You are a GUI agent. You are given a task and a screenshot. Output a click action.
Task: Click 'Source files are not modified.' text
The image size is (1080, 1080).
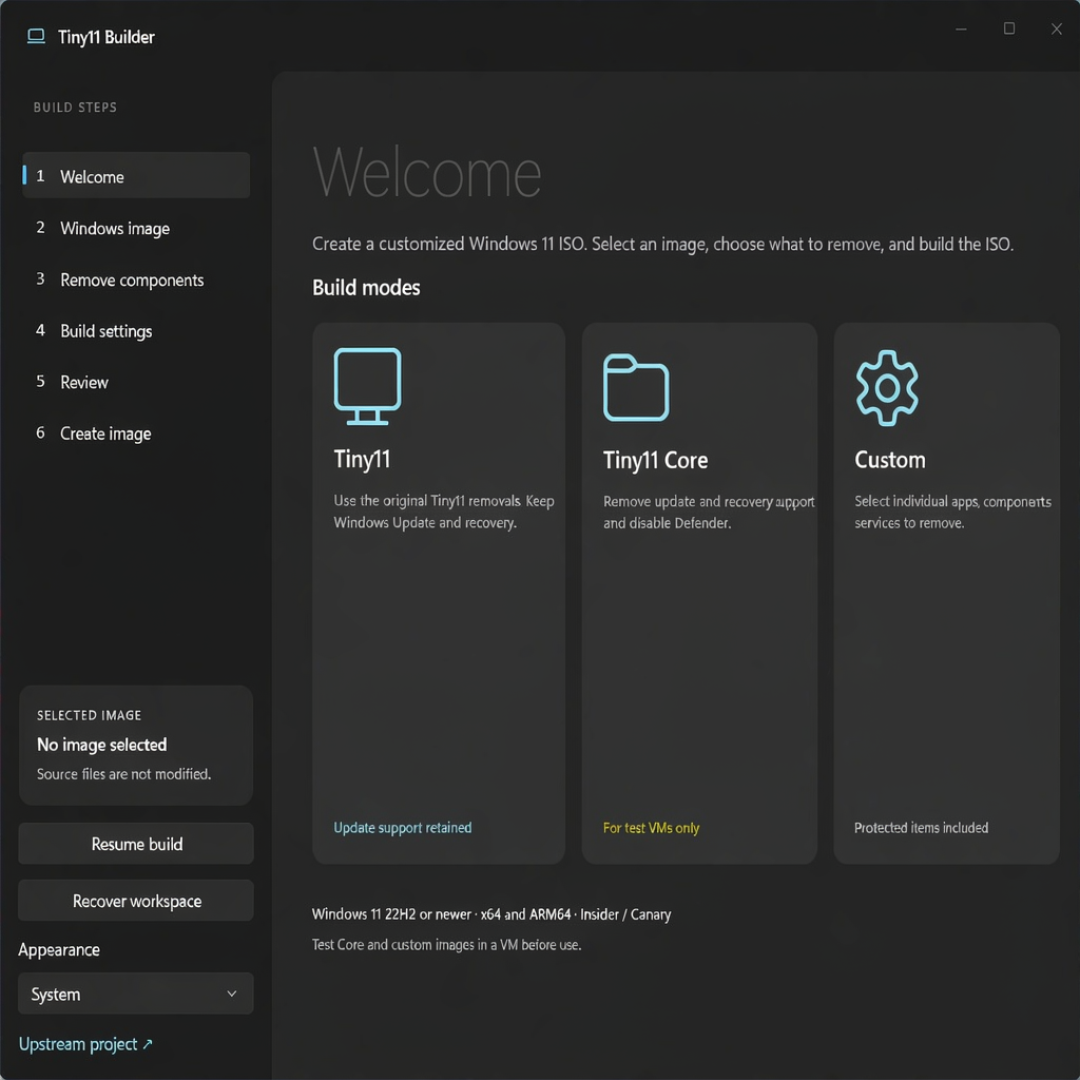pos(124,774)
